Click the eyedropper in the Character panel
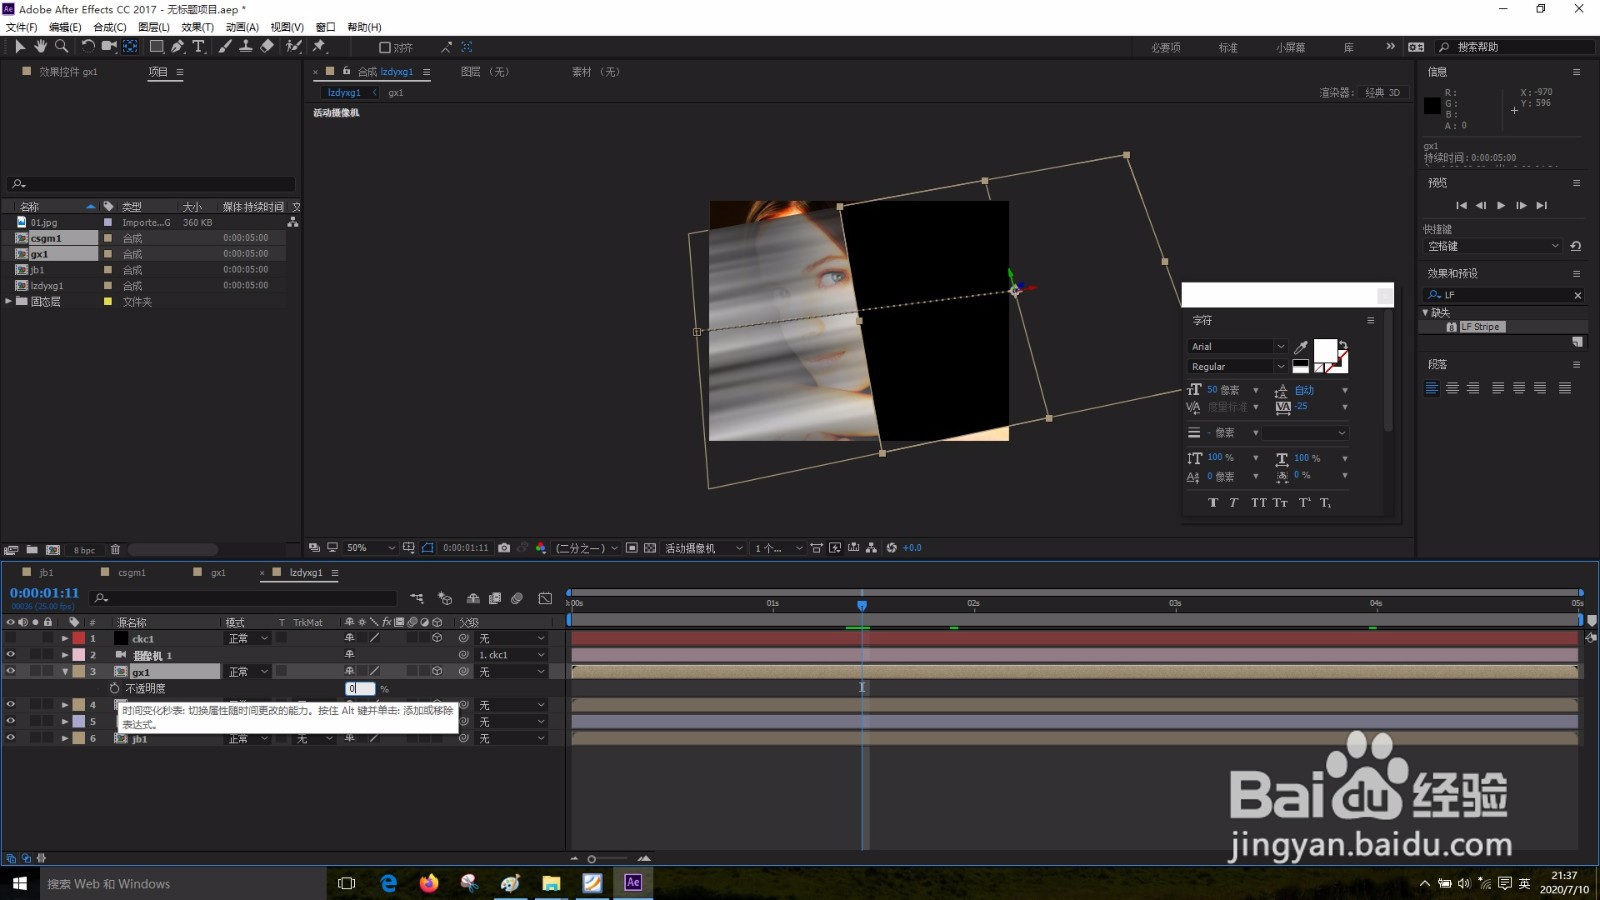 [x=1301, y=347]
